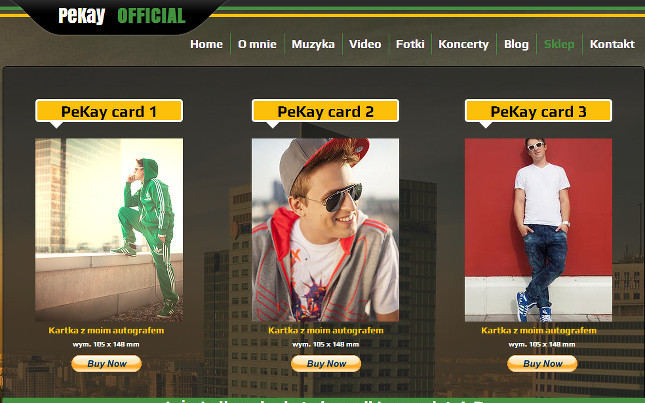Select the Video menu item
This screenshot has height=403, width=645.
365,44
